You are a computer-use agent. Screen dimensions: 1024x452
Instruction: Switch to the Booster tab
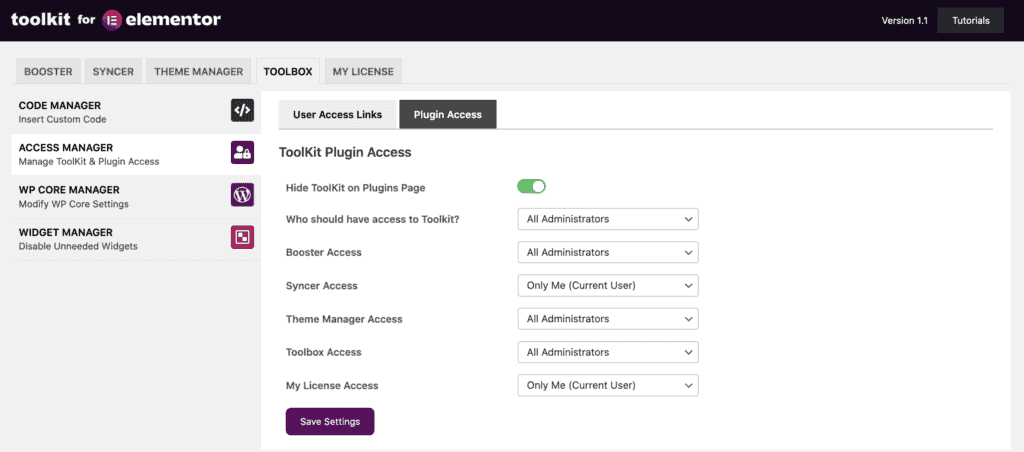click(x=48, y=72)
